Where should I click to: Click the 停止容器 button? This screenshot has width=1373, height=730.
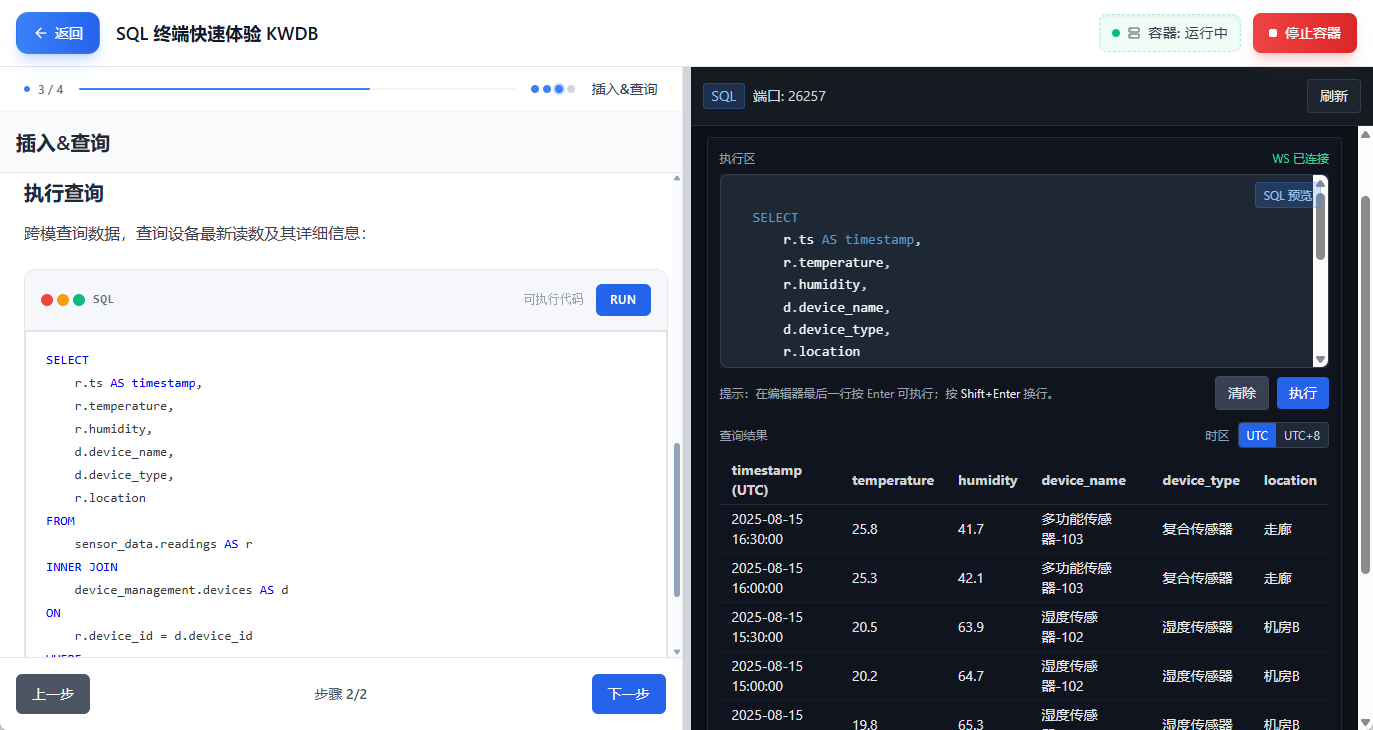pos(1305,33)
